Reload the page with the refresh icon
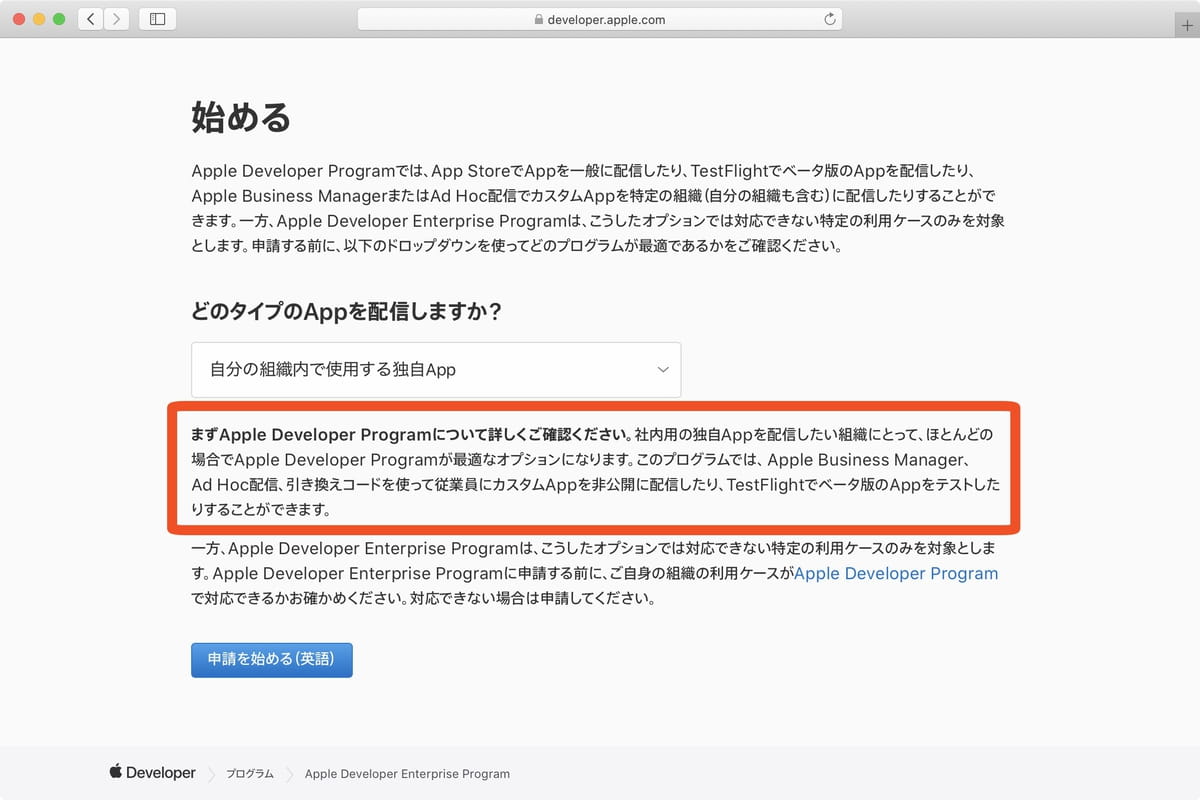The image size is (1200, 800). 829,19
